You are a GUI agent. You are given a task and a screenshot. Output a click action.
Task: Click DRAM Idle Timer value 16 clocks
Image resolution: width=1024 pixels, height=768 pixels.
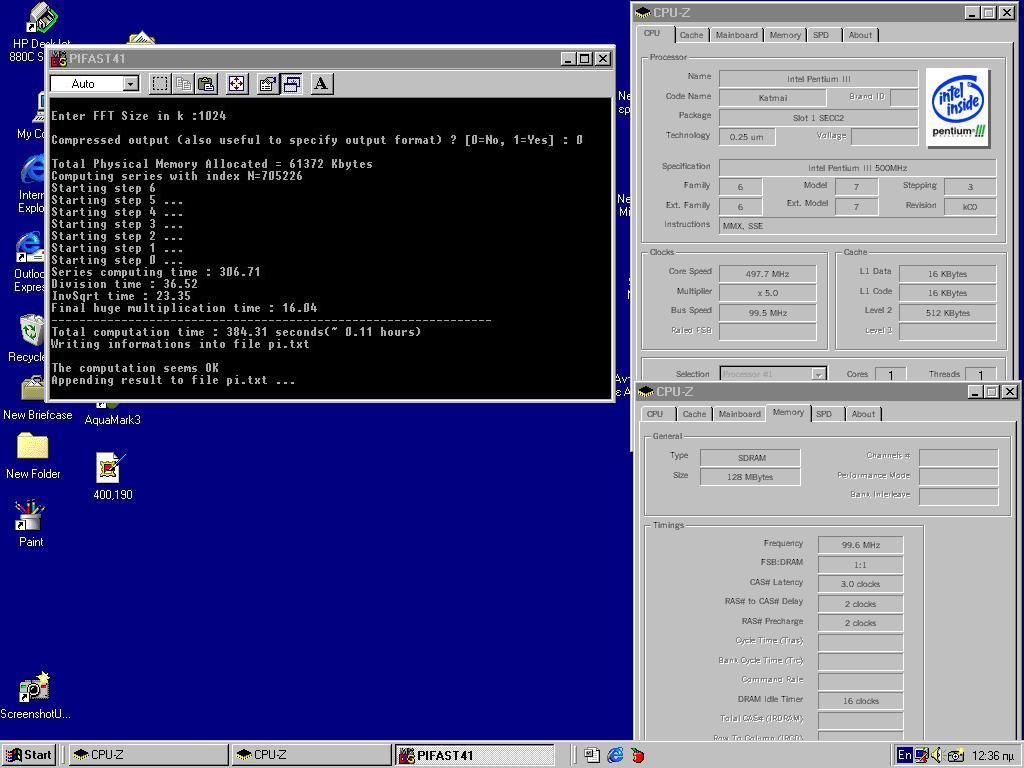(x=861, y=701)
